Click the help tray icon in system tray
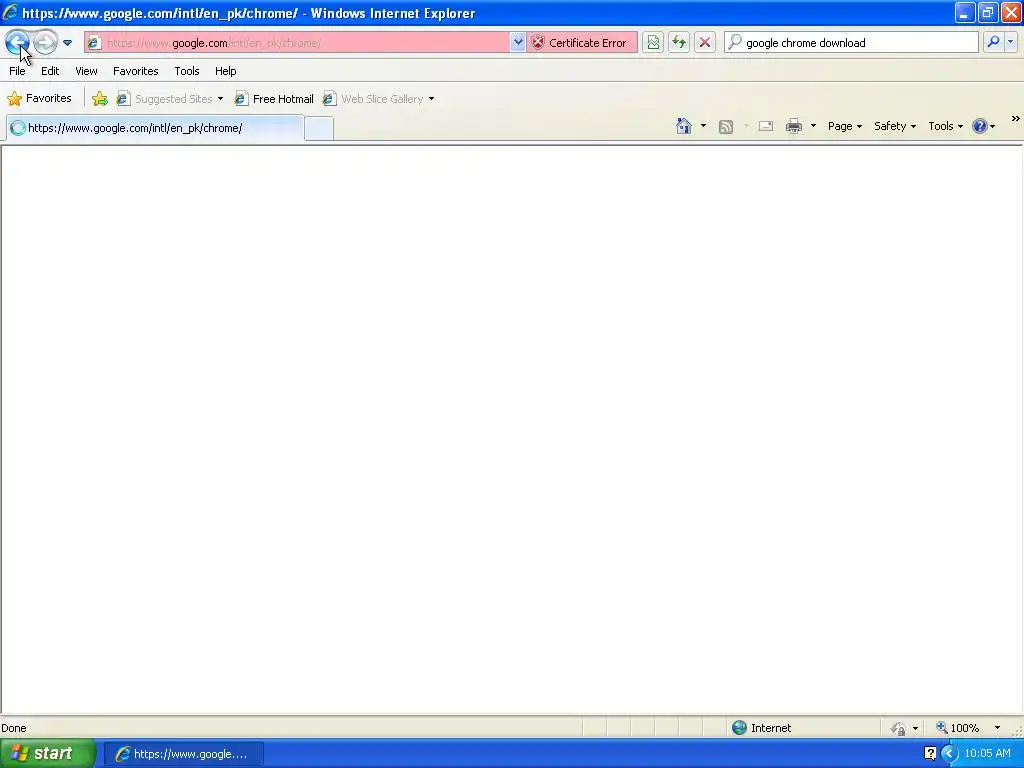The height and width of the screenshot is (768, 1024). point(931,754)
